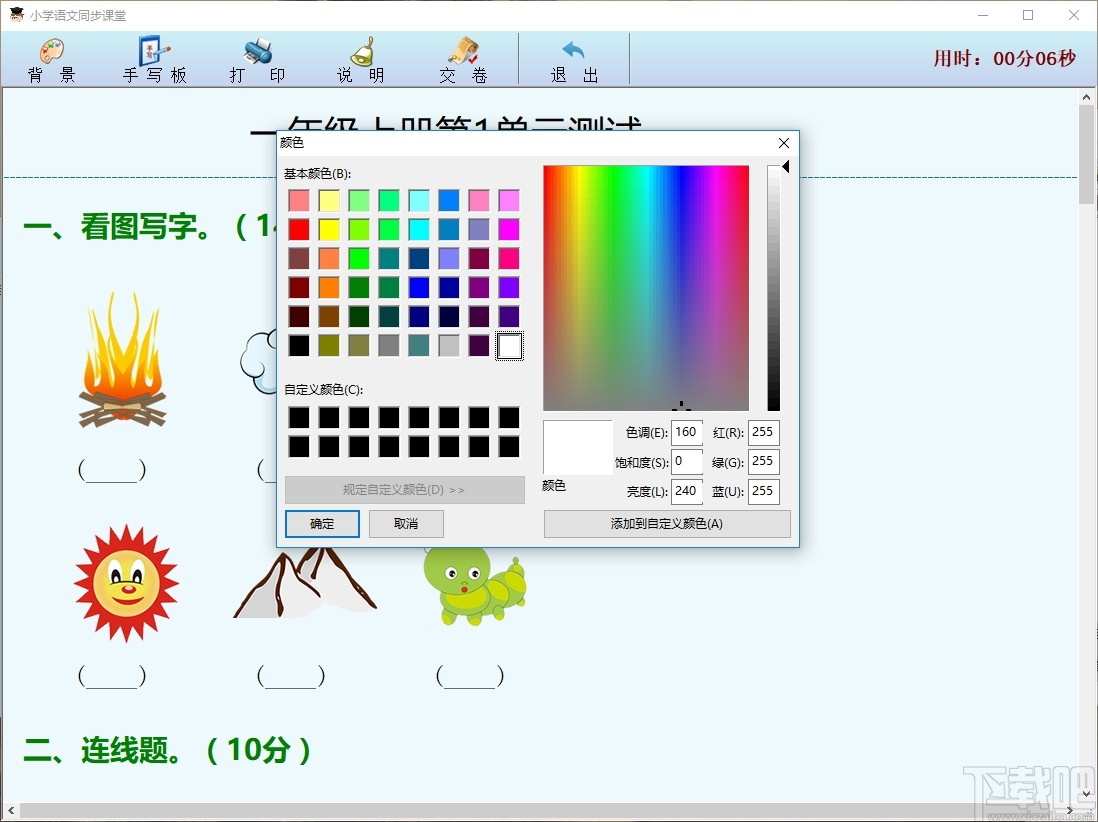This screenshot has width=1098, height=822.
Task: Click answer blank under the caterpillar
Action: [x=470, y=676]
